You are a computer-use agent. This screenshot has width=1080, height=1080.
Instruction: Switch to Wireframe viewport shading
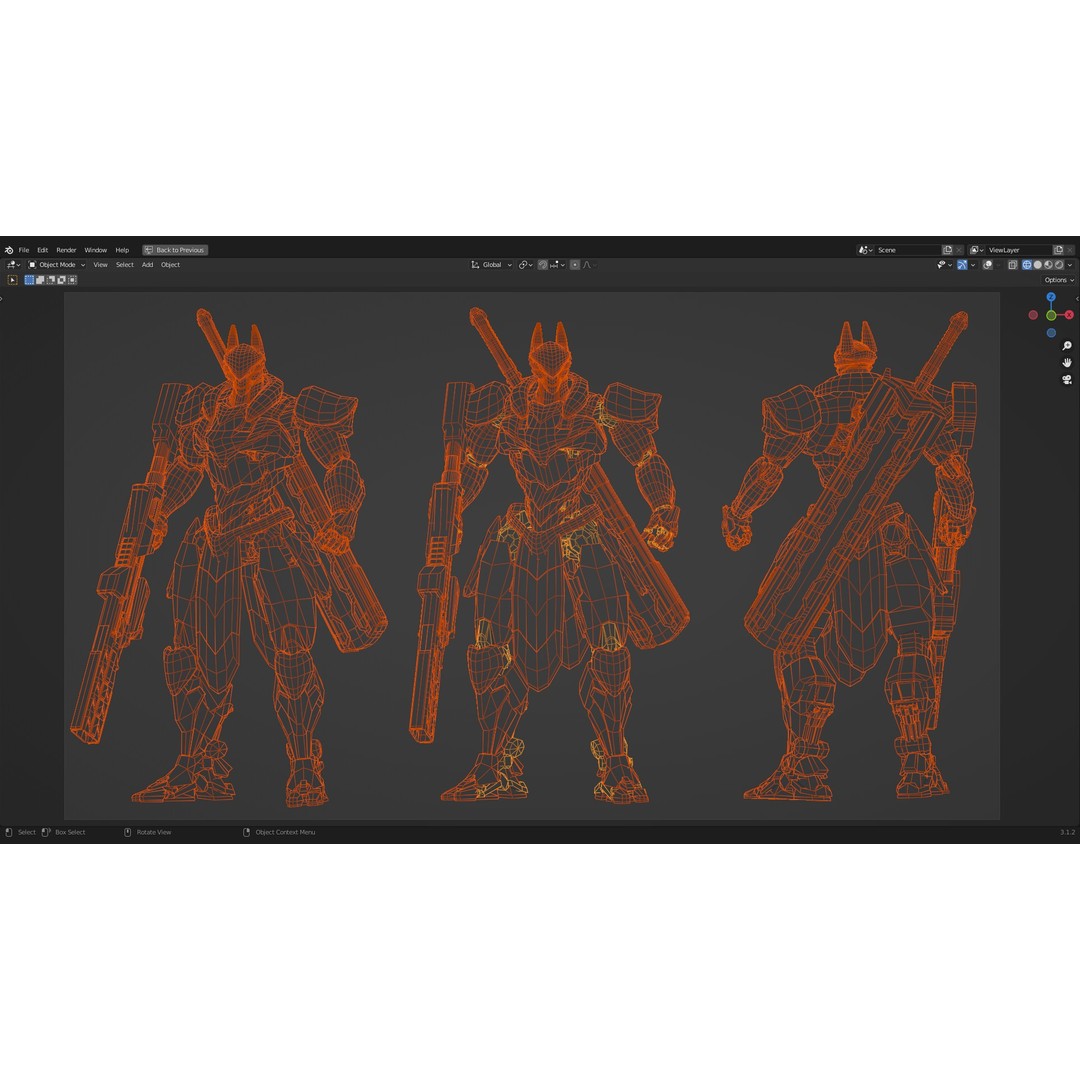click(x=1027, y=264)
